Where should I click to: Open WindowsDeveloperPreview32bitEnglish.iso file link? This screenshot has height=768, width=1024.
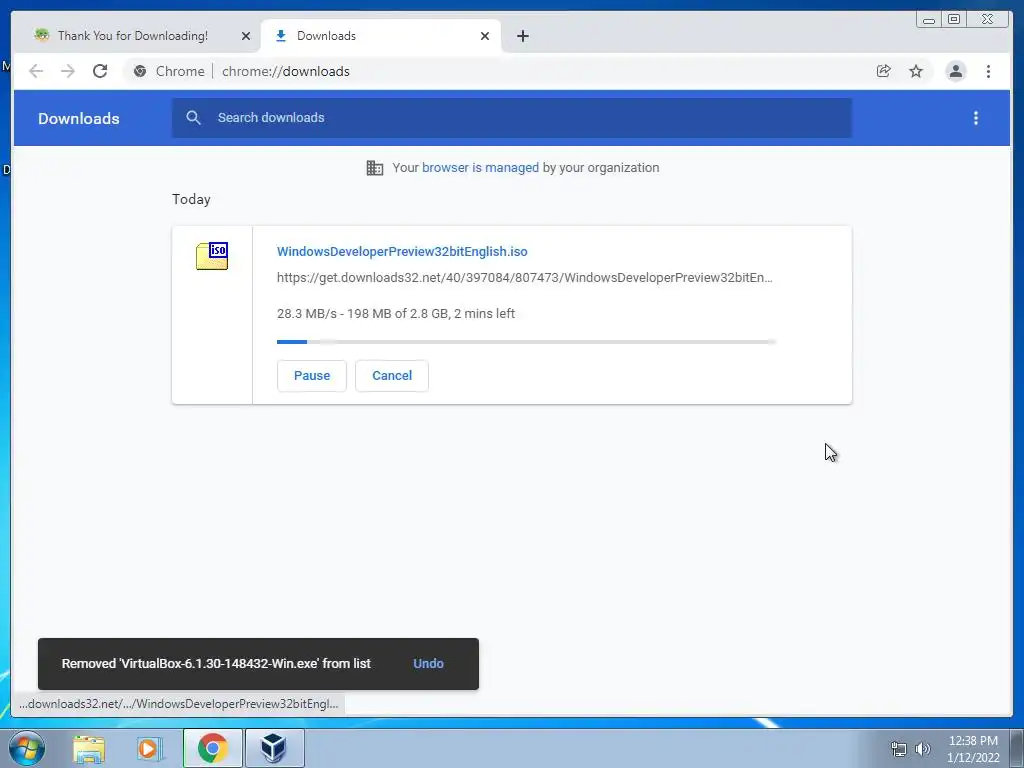402,251
